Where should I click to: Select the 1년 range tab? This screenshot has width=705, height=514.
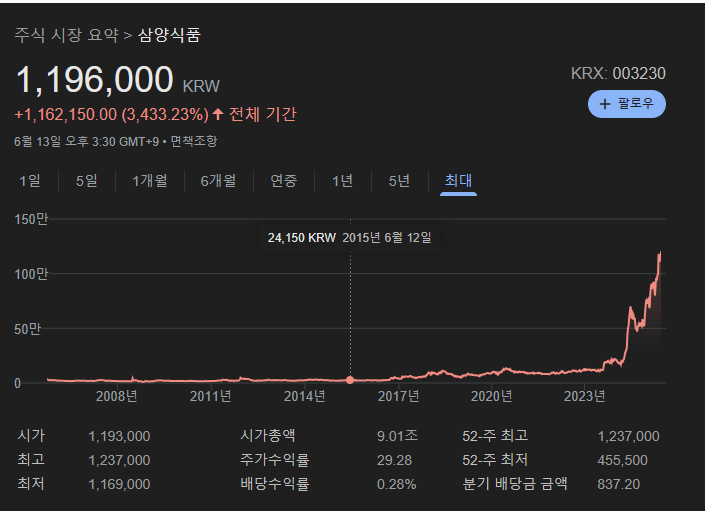coord(343,181)
